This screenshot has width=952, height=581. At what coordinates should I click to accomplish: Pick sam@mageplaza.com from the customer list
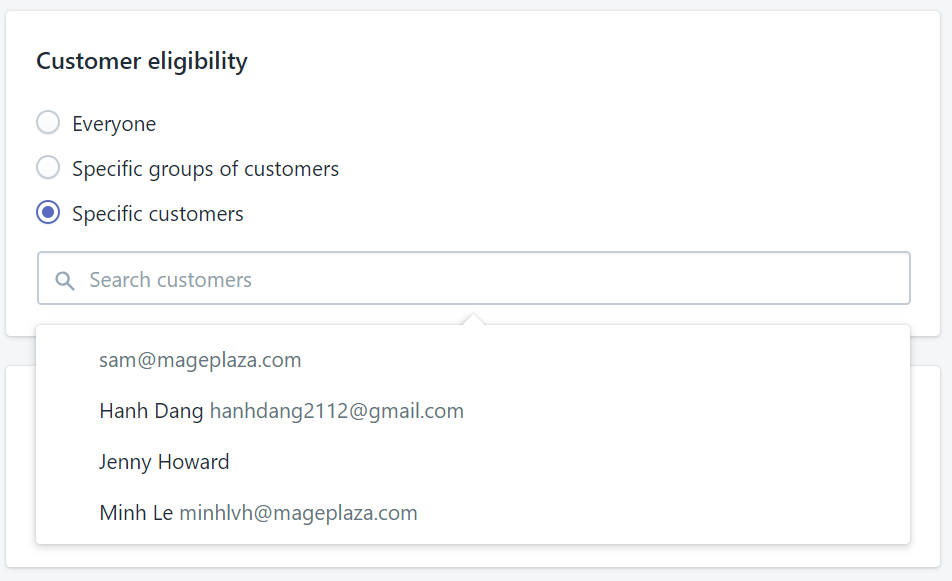(473, 360)
